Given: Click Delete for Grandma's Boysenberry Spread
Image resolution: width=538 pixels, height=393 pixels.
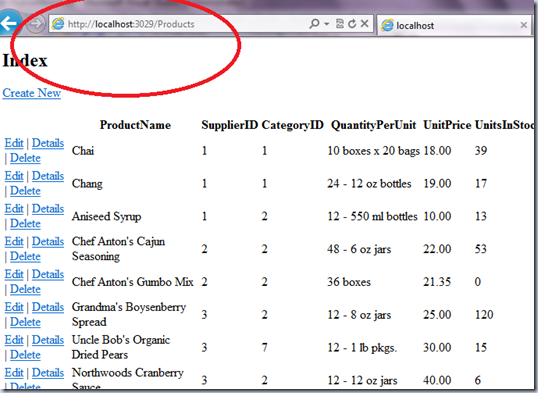Looking at the screenshot, I should (25, 323).
